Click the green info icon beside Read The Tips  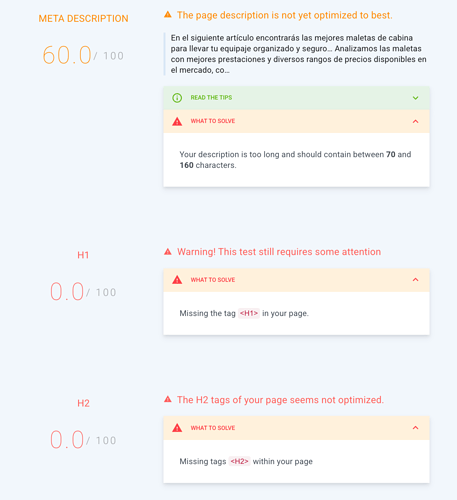pos(177,98)
